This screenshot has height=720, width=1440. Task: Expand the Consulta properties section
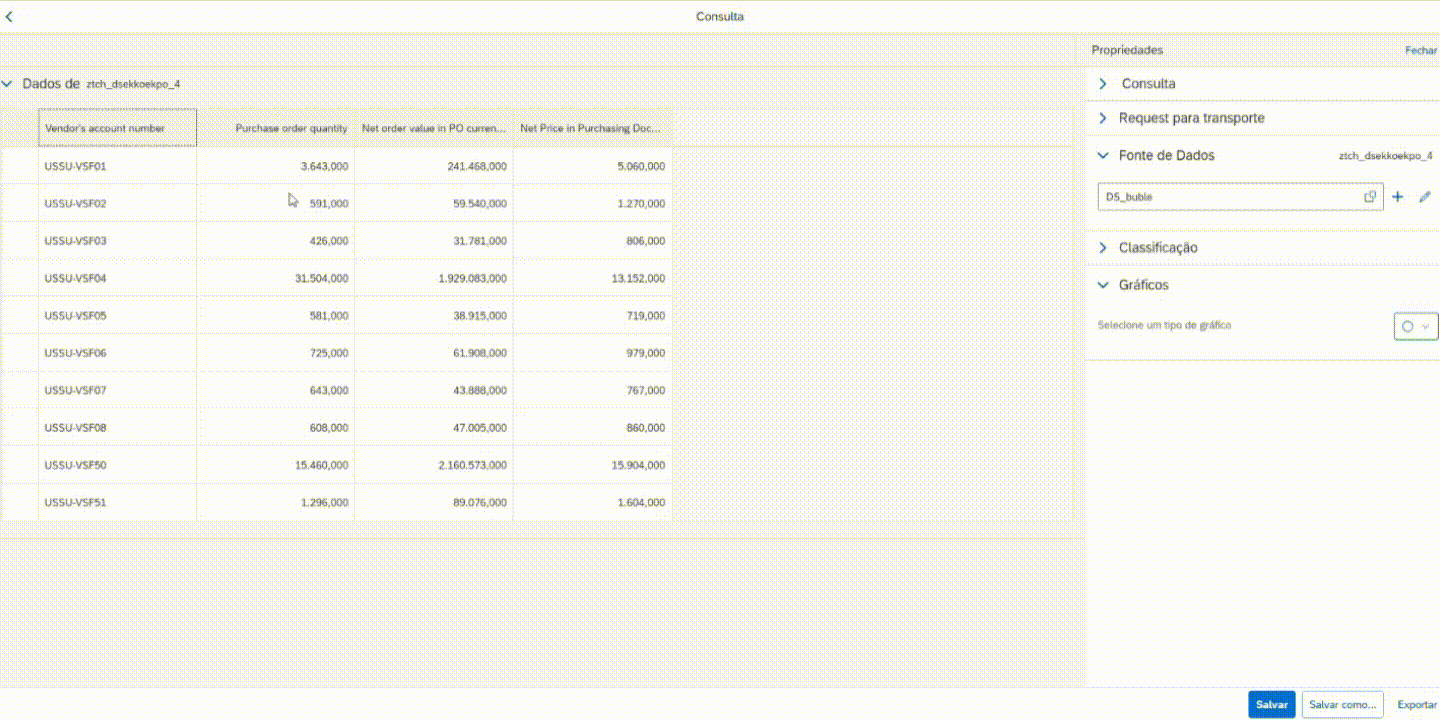click(1103, 84)
